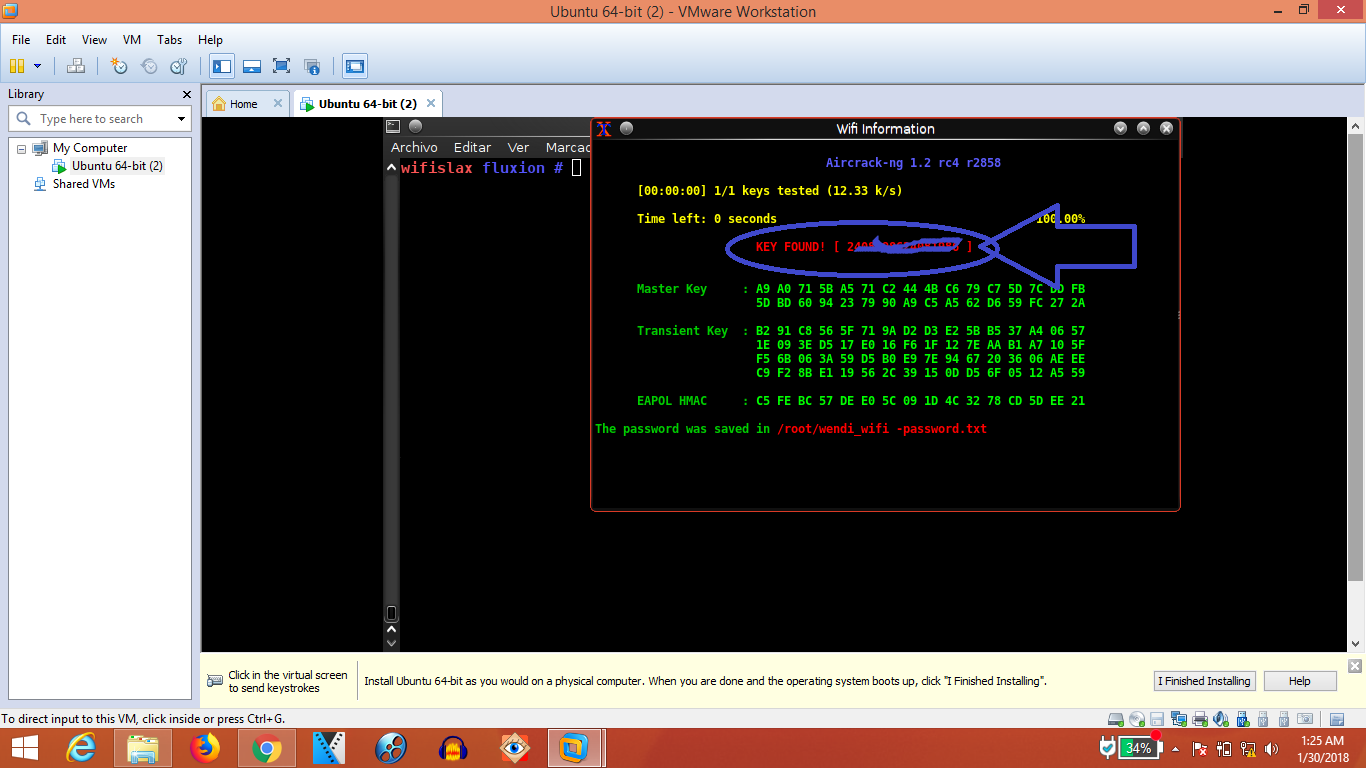Select Shared VMs in the Library tree
Viewport: 1366px width, 768px height.
(x=84, y=184)
